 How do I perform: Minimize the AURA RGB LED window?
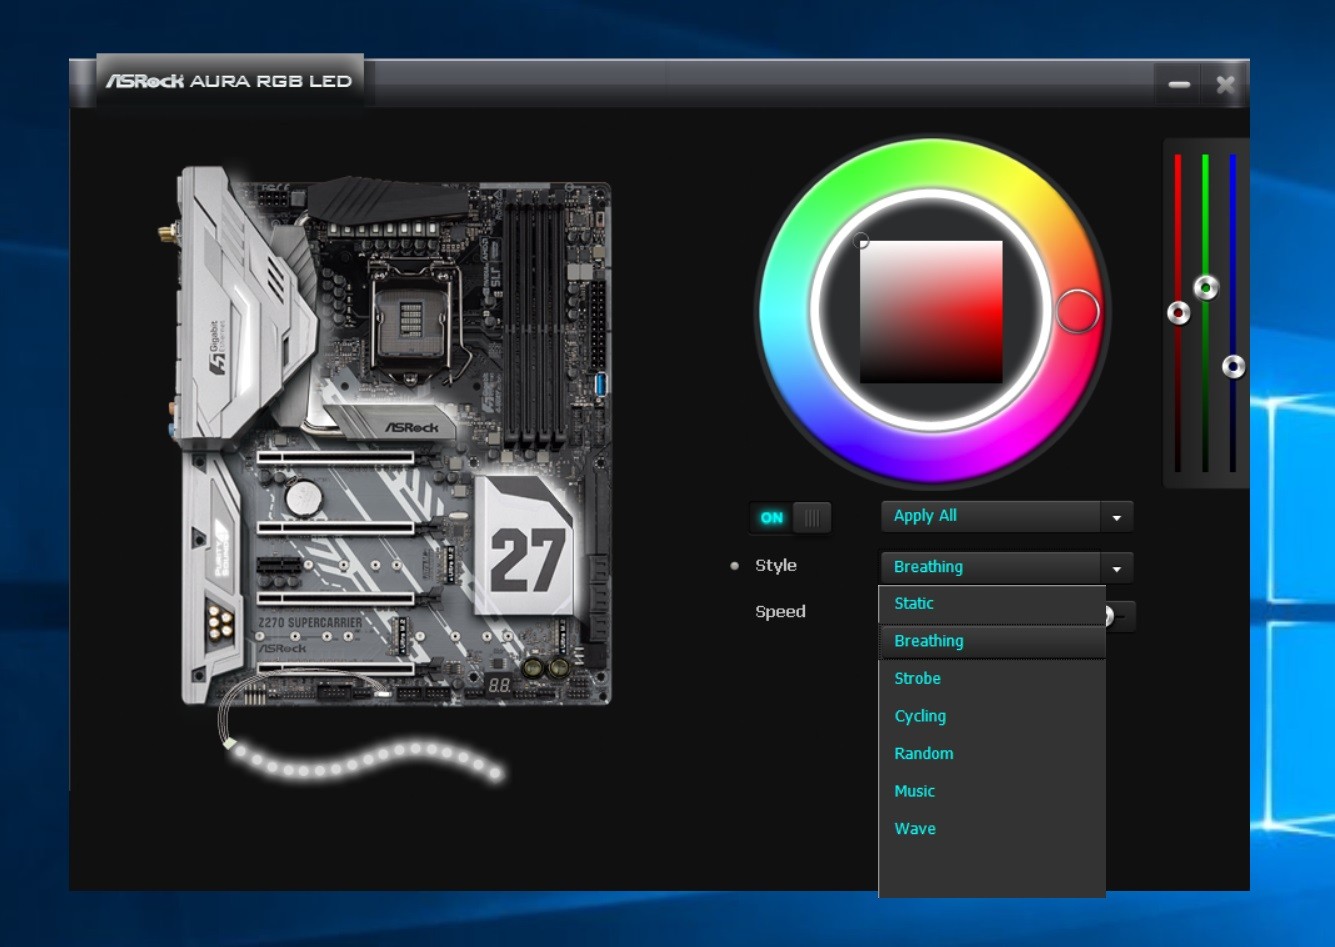coord(1179,85)
